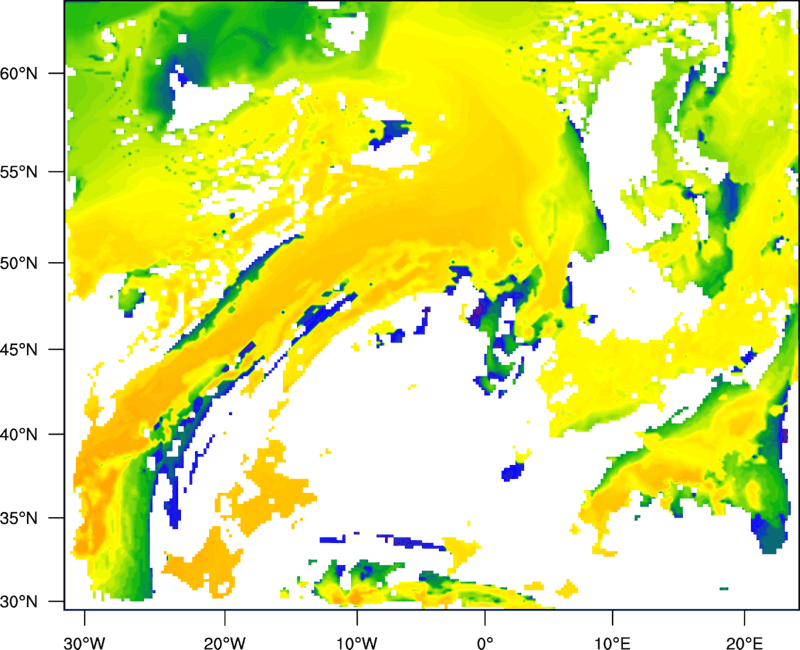Click the 10°W longitude label
The width and height of the screenshot is (800, 650).
pos(357,643)
